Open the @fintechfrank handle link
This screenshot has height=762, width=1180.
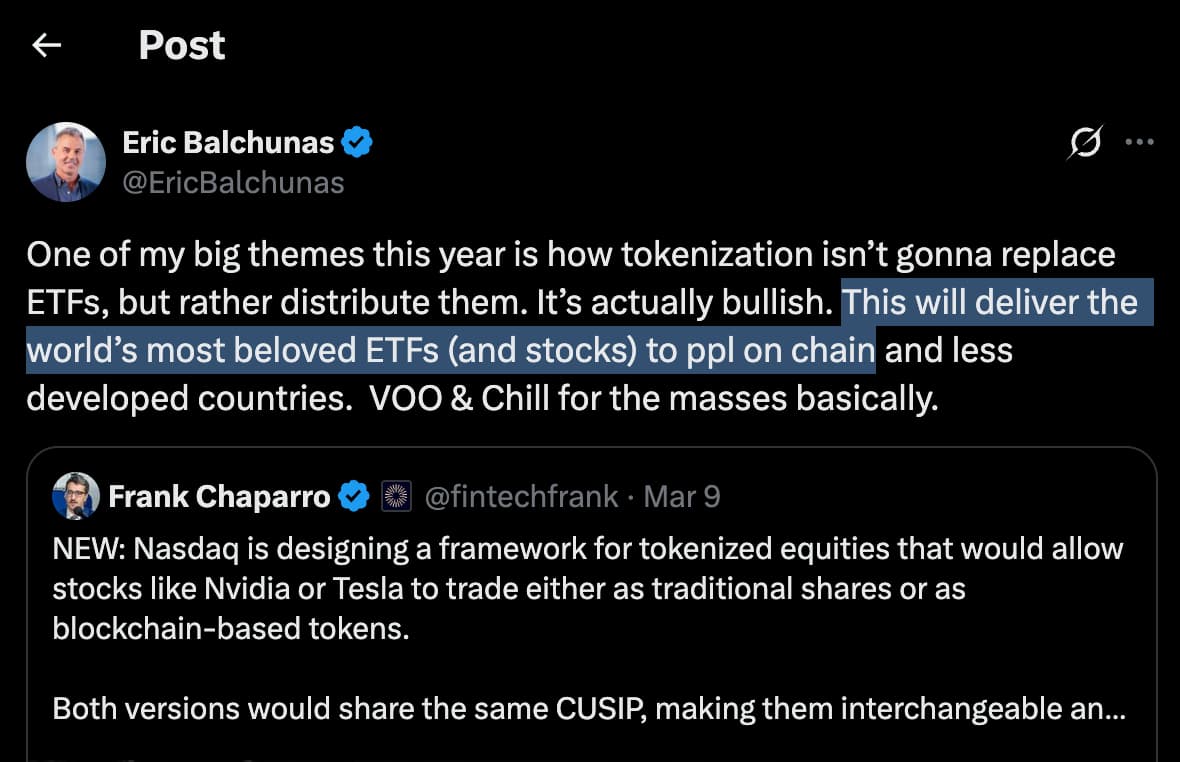pos(521,496)
